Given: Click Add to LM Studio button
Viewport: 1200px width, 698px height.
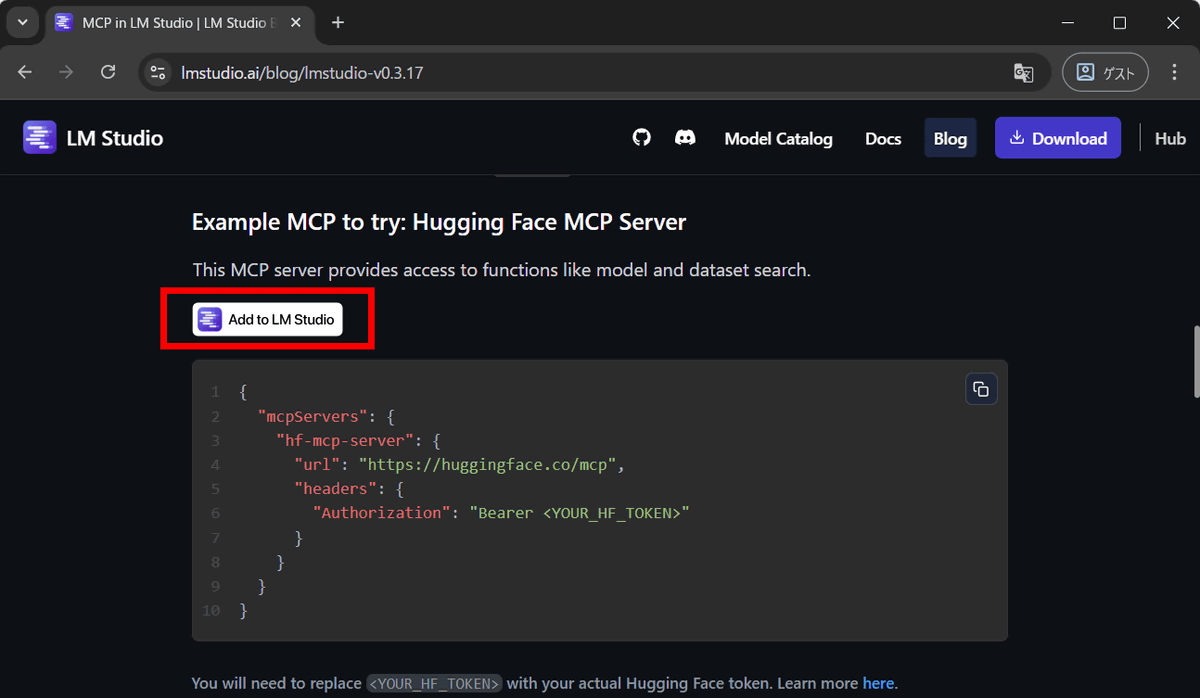Looking at the screenshot, I should [268, 319].
